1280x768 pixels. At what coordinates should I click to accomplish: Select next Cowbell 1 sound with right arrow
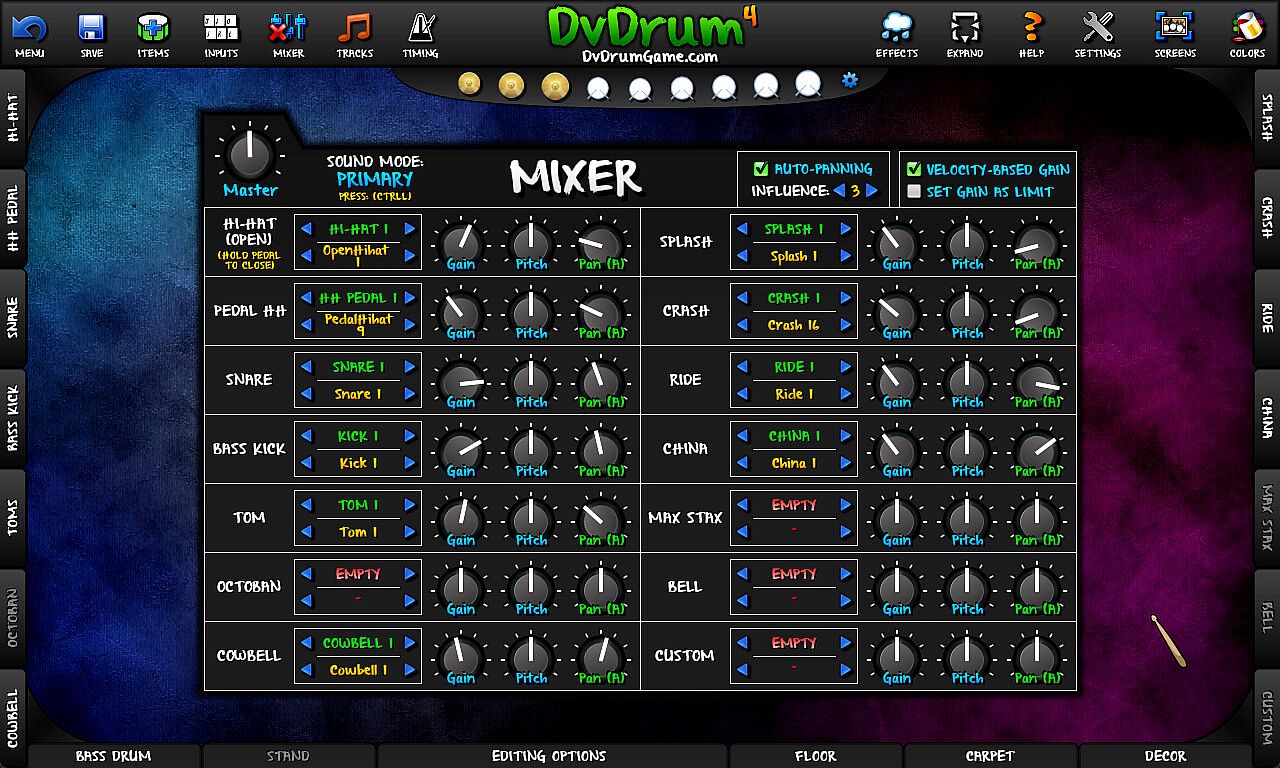pos(409,670)
